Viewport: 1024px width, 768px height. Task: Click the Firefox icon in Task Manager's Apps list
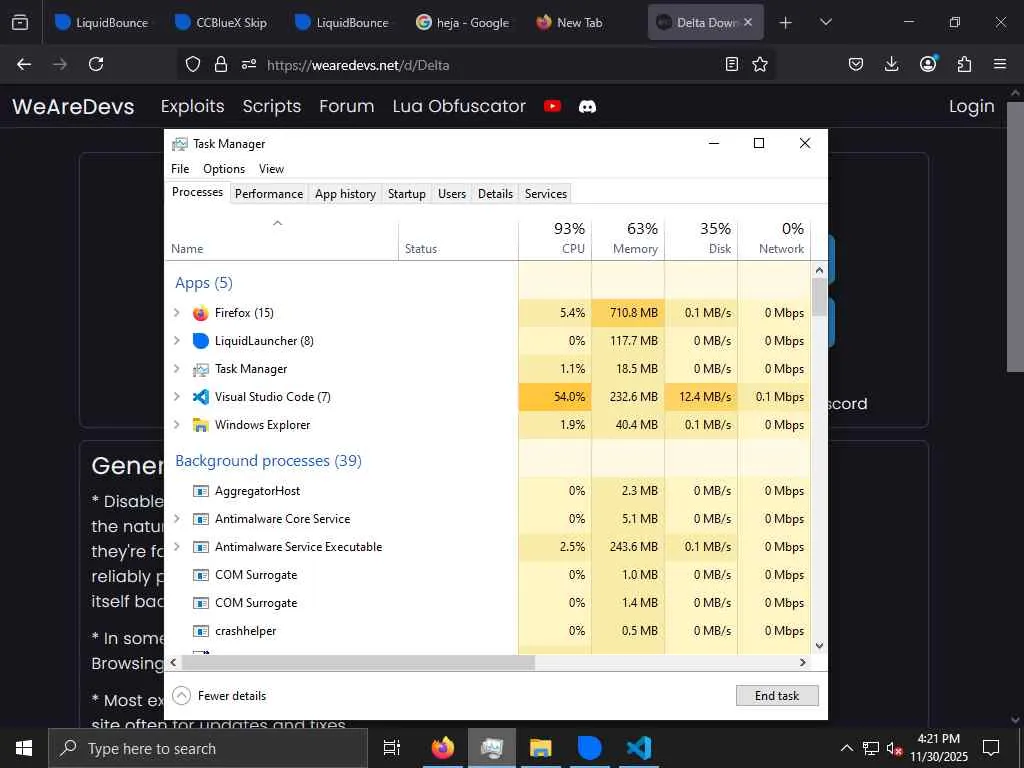point(200,313)
